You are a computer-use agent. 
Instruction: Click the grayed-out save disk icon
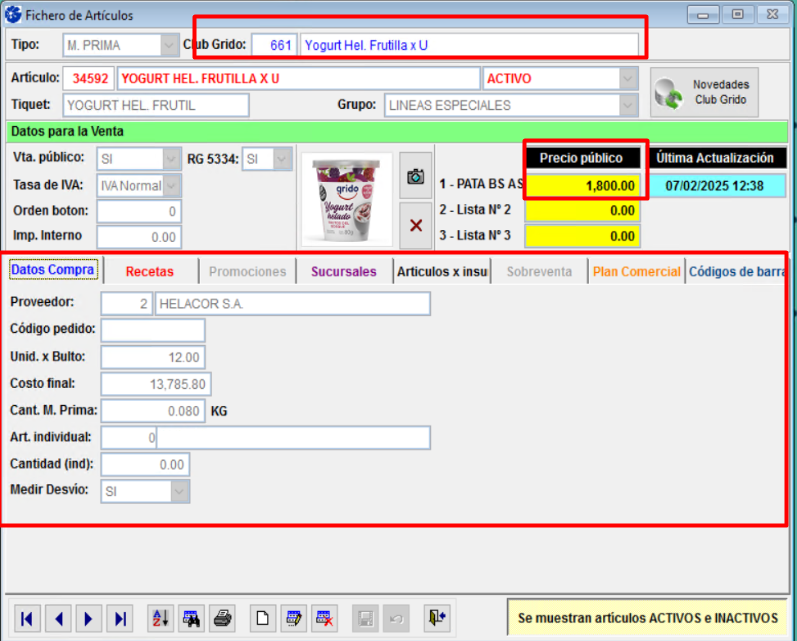(x=365, y=618)
